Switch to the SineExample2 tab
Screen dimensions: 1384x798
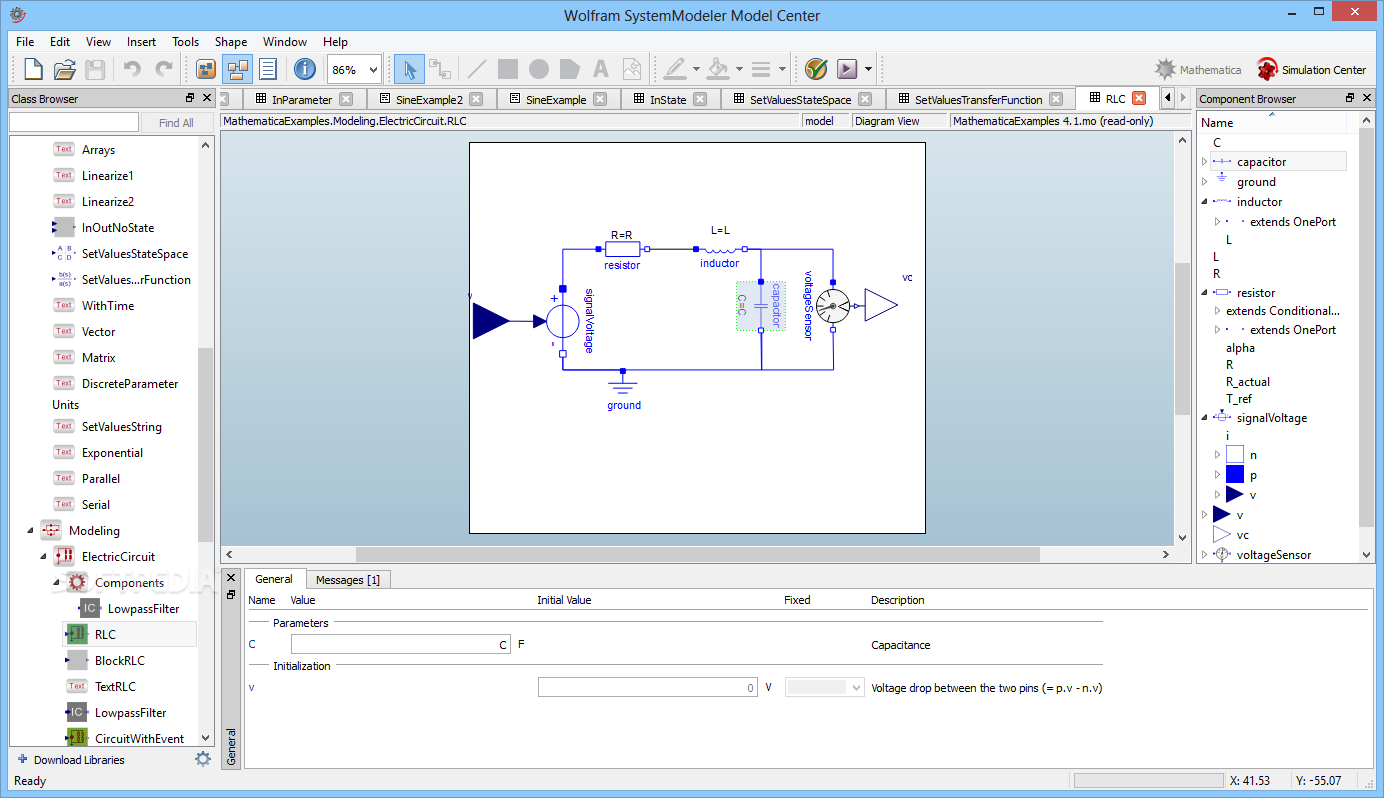click(x=429, y=99)
